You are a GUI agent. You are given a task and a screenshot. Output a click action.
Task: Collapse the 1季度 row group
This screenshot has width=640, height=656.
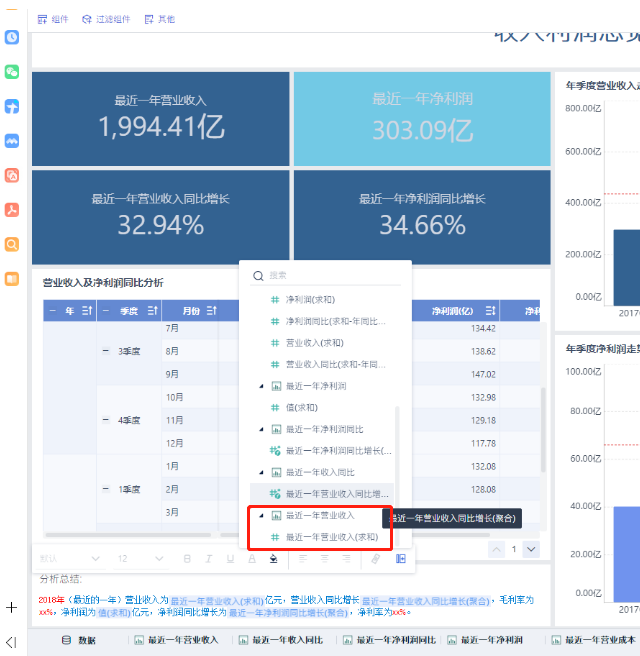[x=106, y=489]
